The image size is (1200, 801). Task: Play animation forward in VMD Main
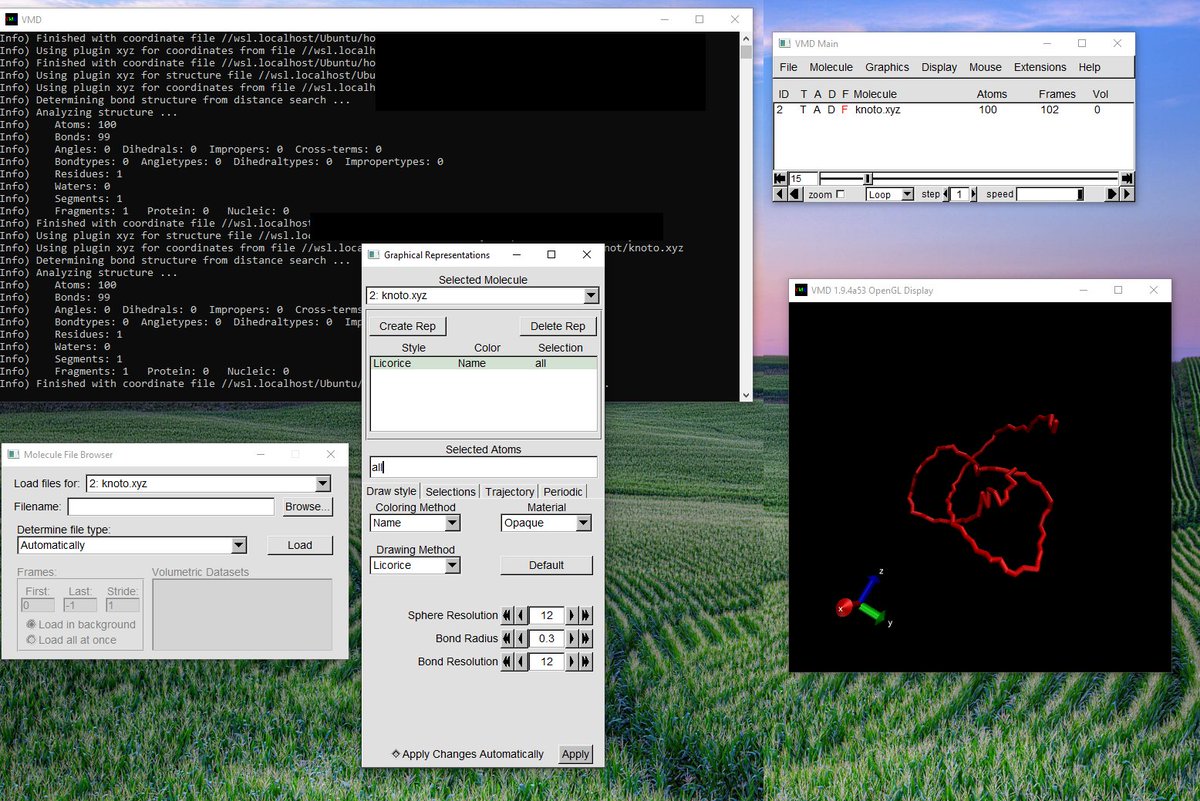point(1127,194)
